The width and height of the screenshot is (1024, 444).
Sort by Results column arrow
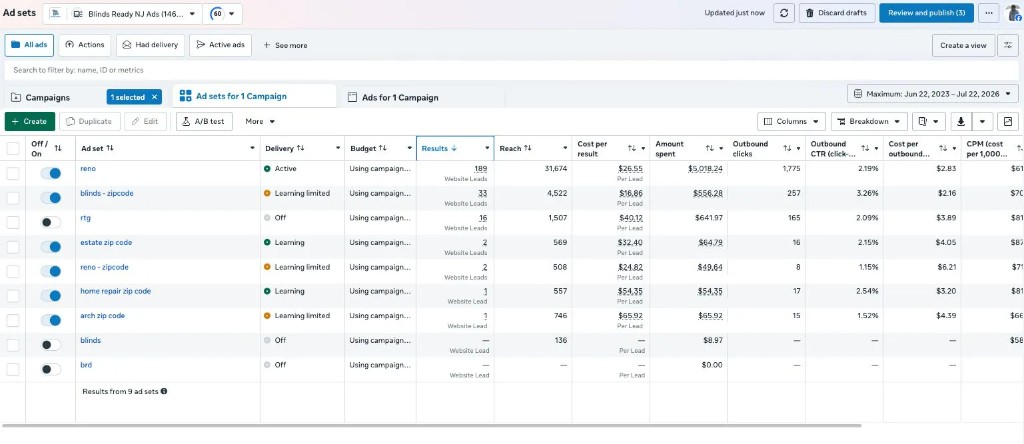[x=454, y=148]
